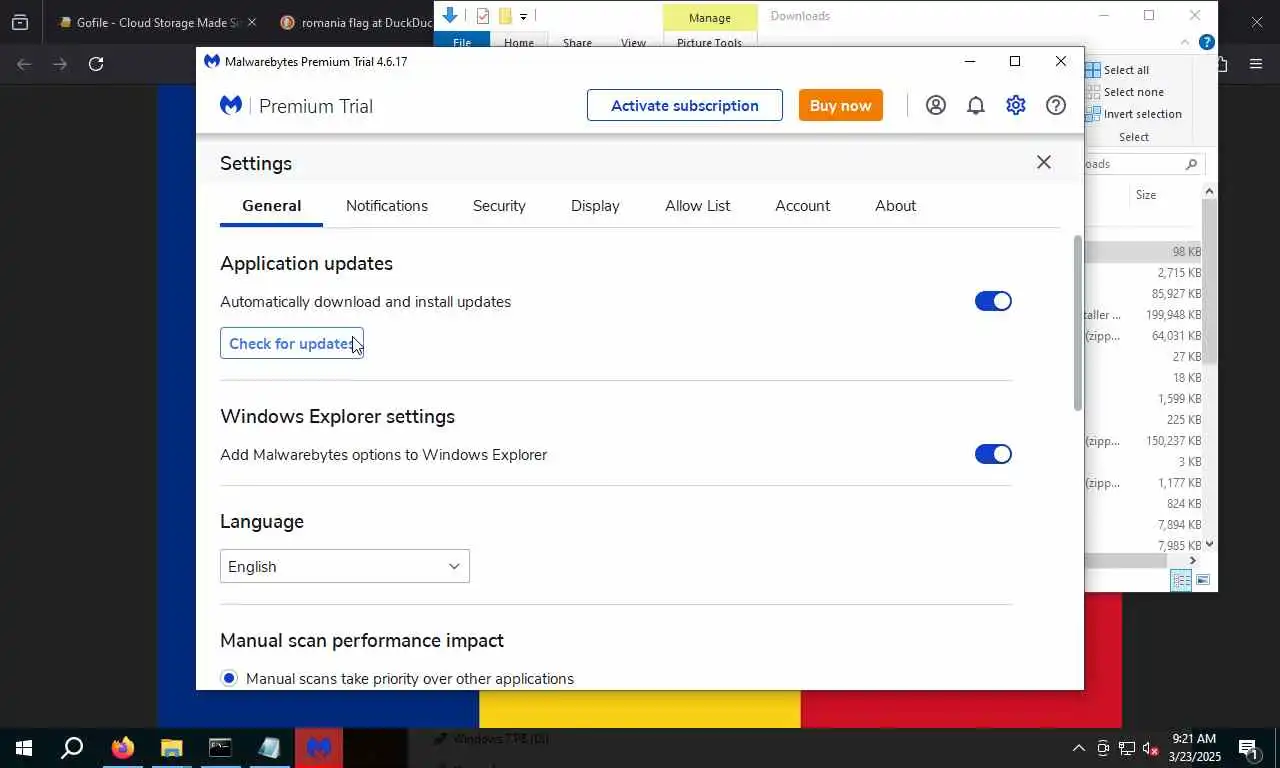Open the notifications bell in Malwarebytes

click(x=976, y=105)
